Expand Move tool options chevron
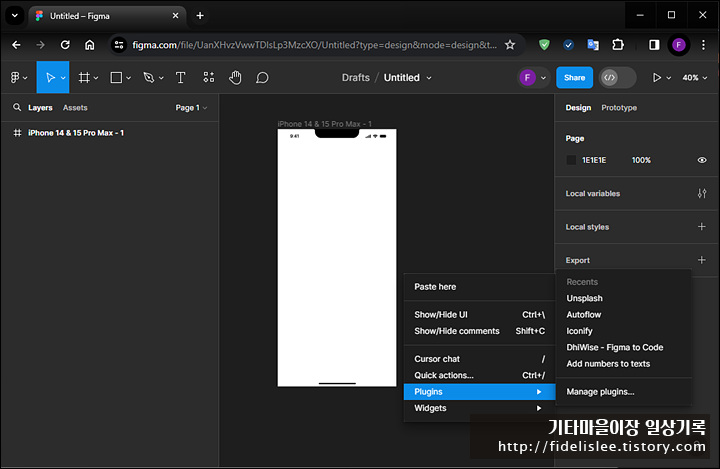Screen dimensions: 720x469 click(x=63, y=78)
